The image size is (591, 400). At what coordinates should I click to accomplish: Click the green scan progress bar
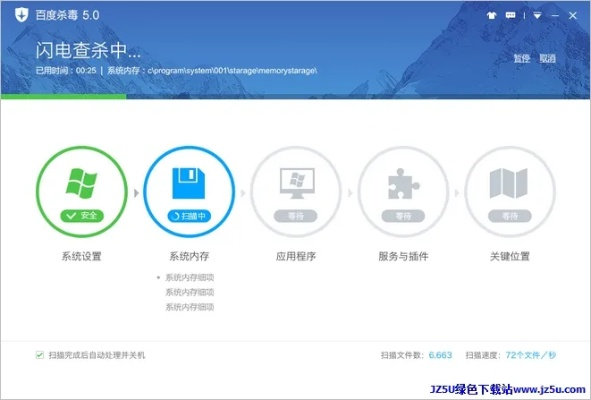(63, 97)
